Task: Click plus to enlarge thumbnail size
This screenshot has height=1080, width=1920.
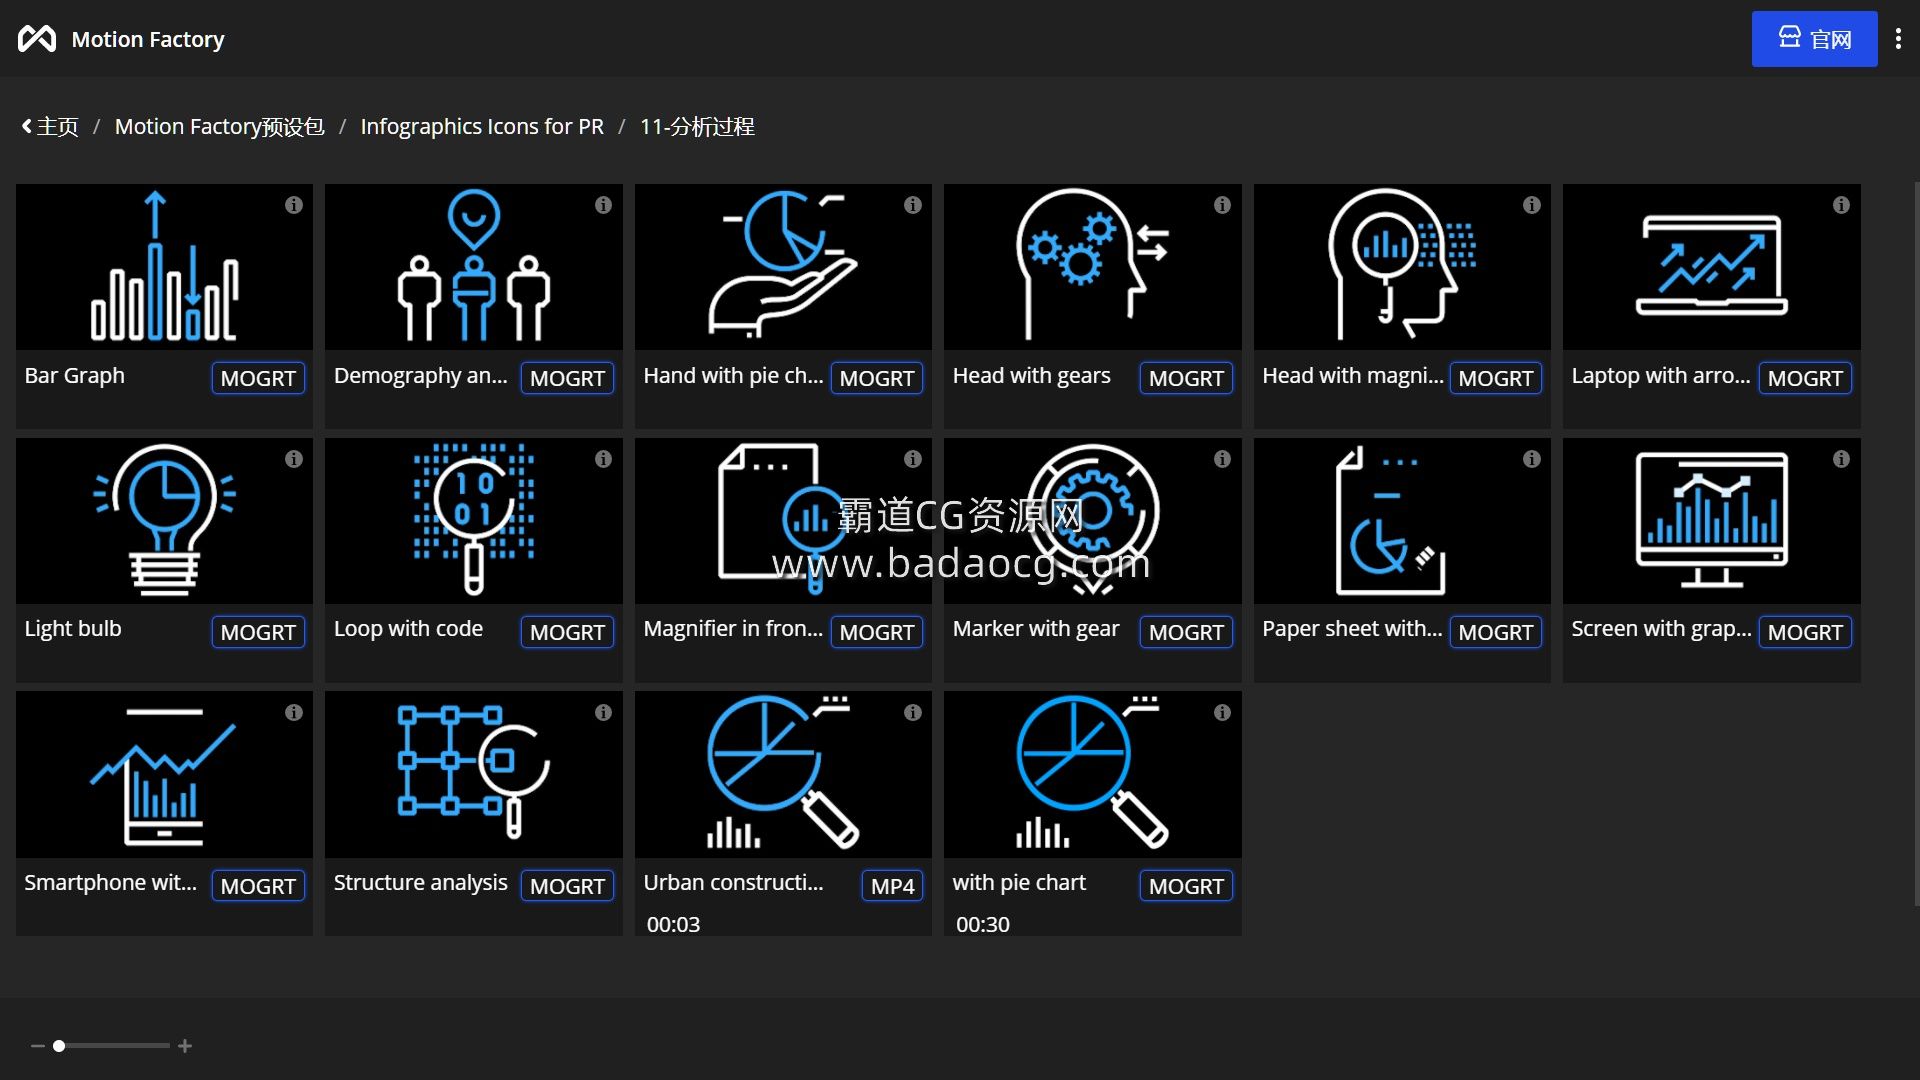Action: 185,1046
